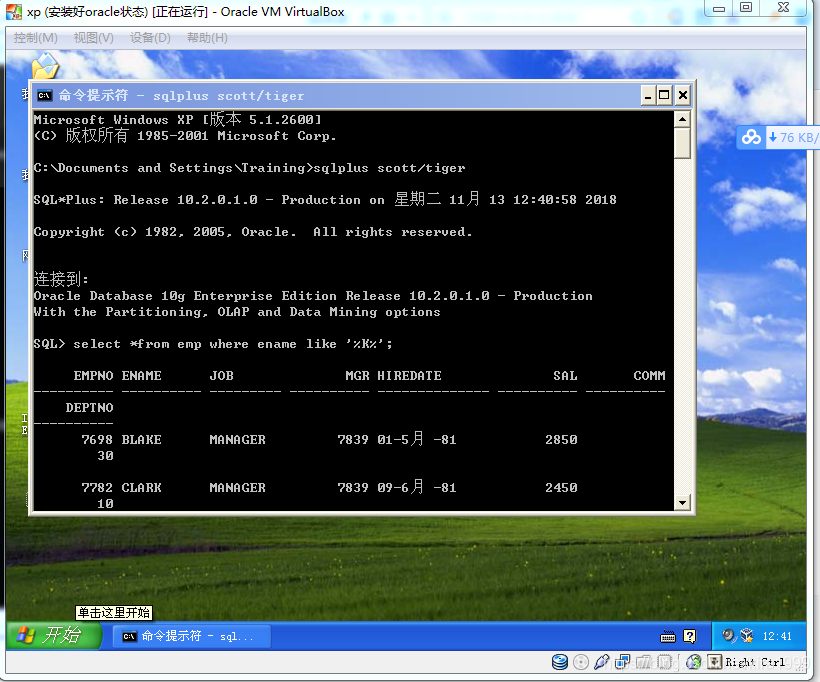Click the XP taskbar clock 12:41
820x682 pixels.
[x=777, y=636]
